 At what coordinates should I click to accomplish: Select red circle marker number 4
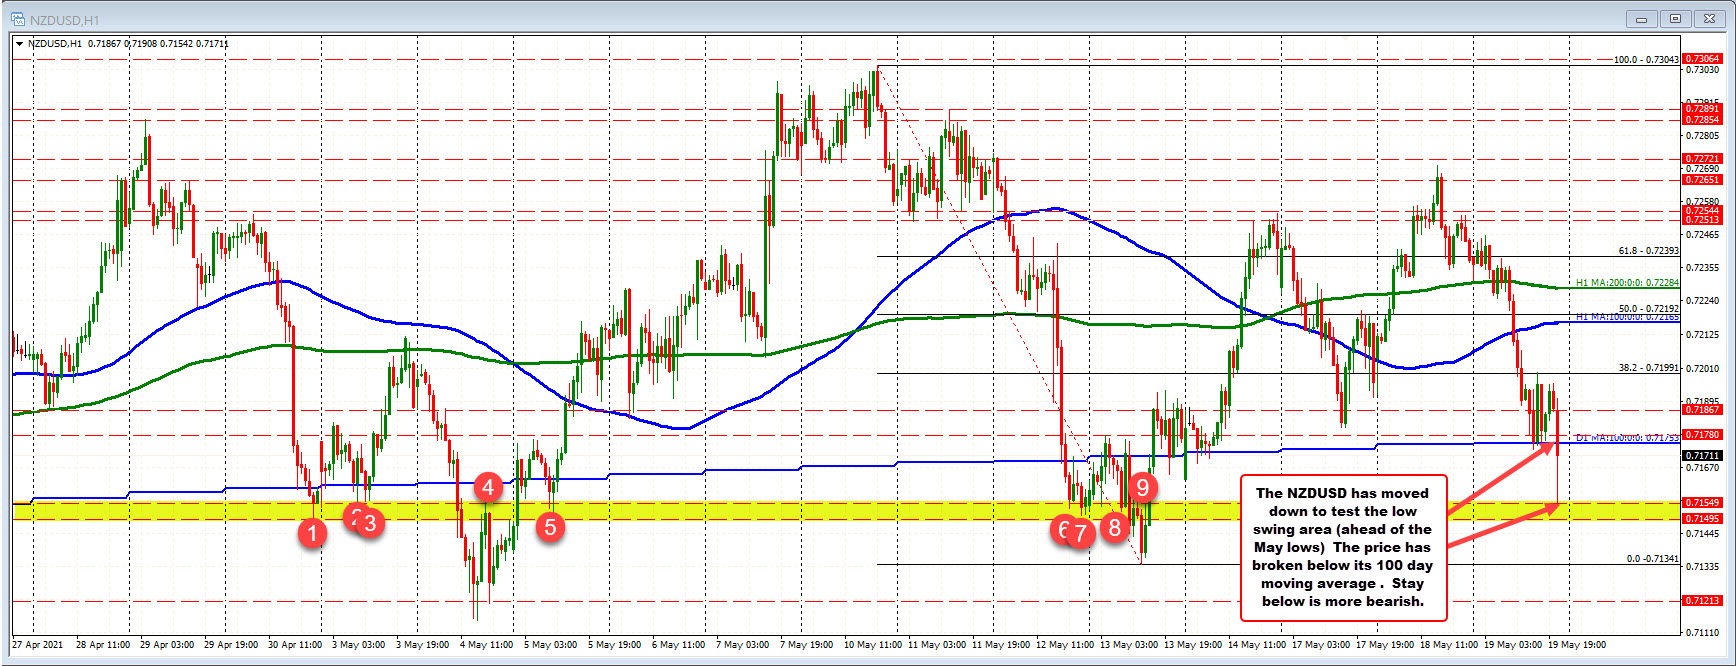(x=488, y=487)
